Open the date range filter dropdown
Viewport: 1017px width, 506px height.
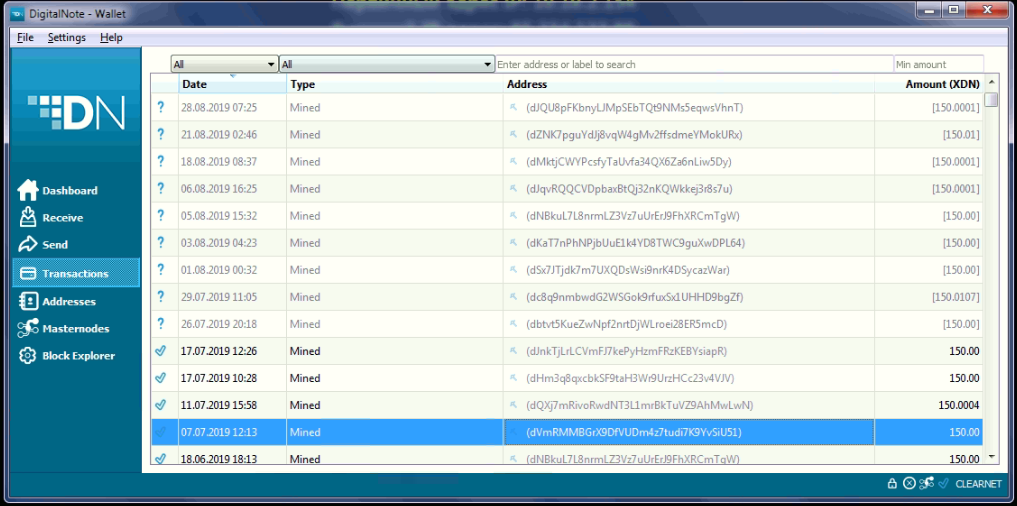(224, 65)
